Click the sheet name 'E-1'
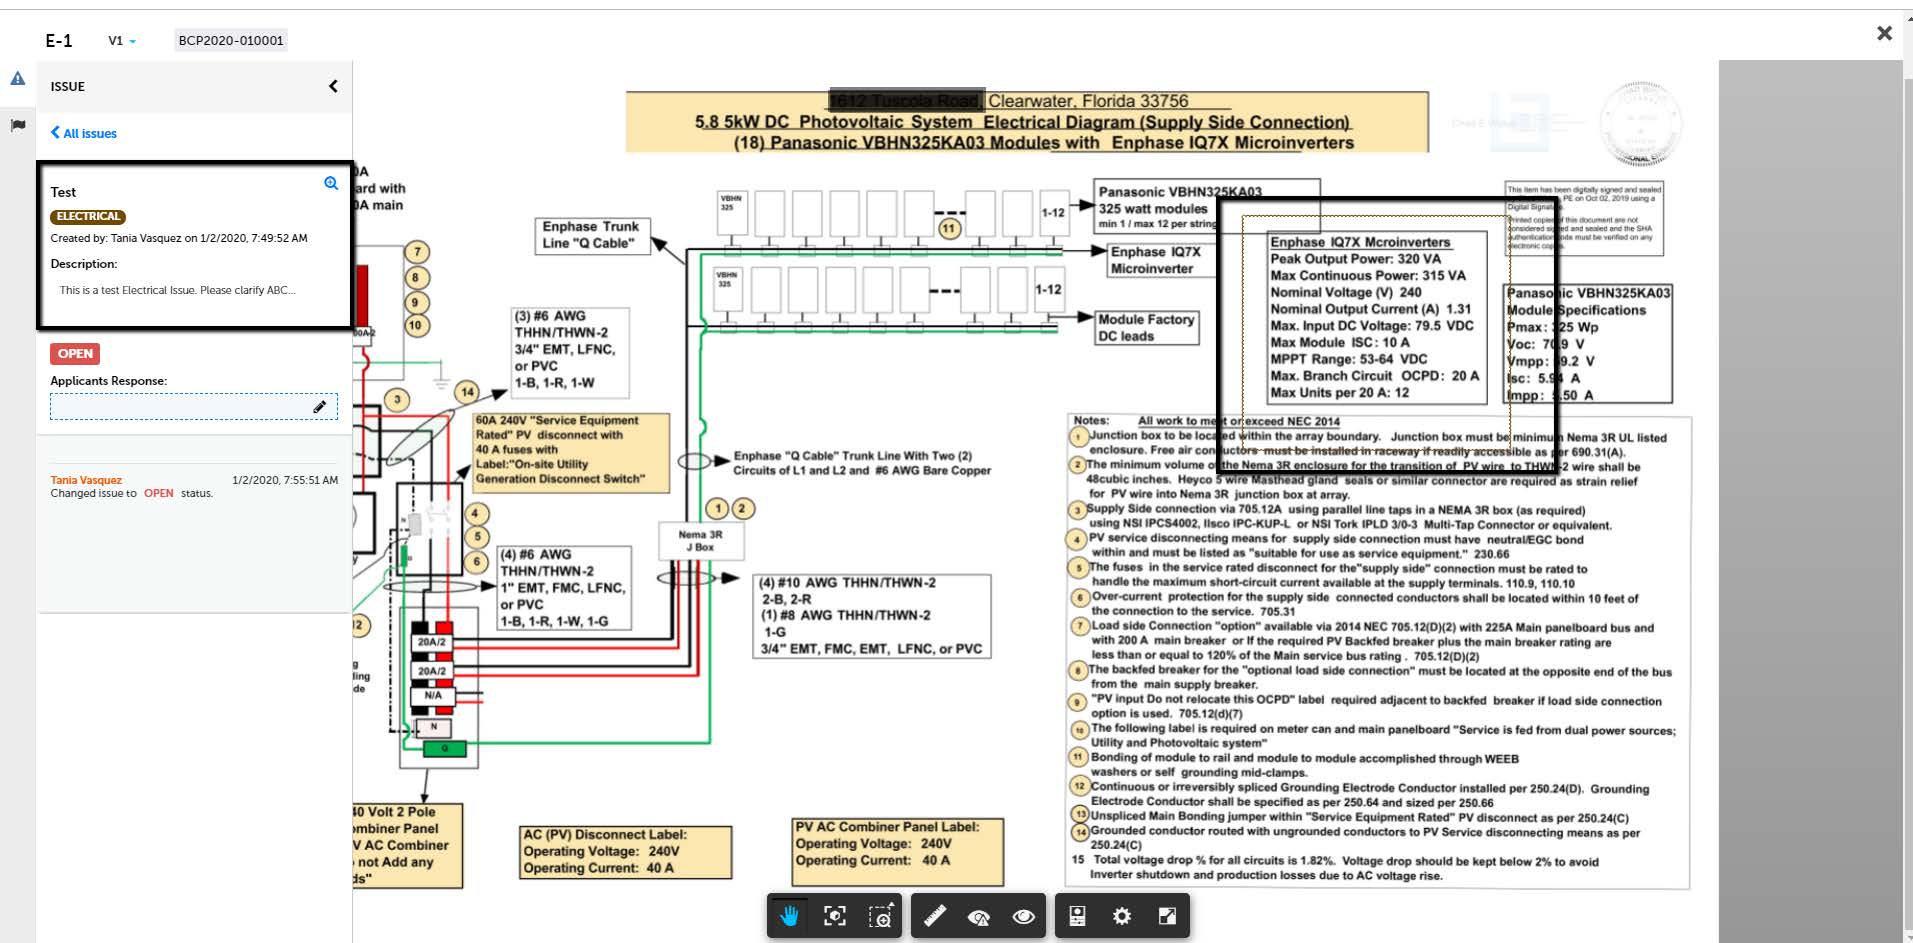 pos(59,41)
